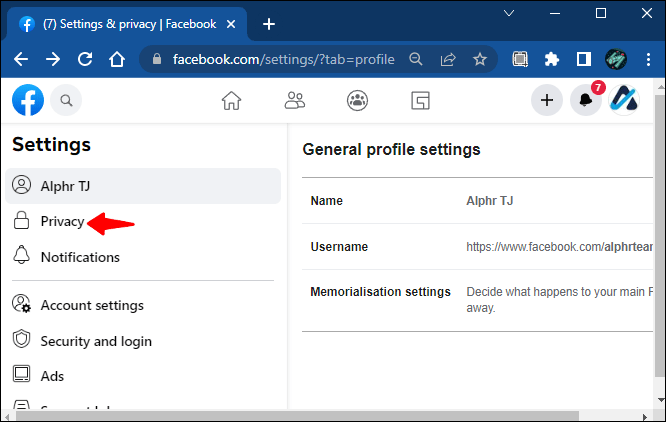Click the Create plus button

pyautogui.click(x=547, y=100)
